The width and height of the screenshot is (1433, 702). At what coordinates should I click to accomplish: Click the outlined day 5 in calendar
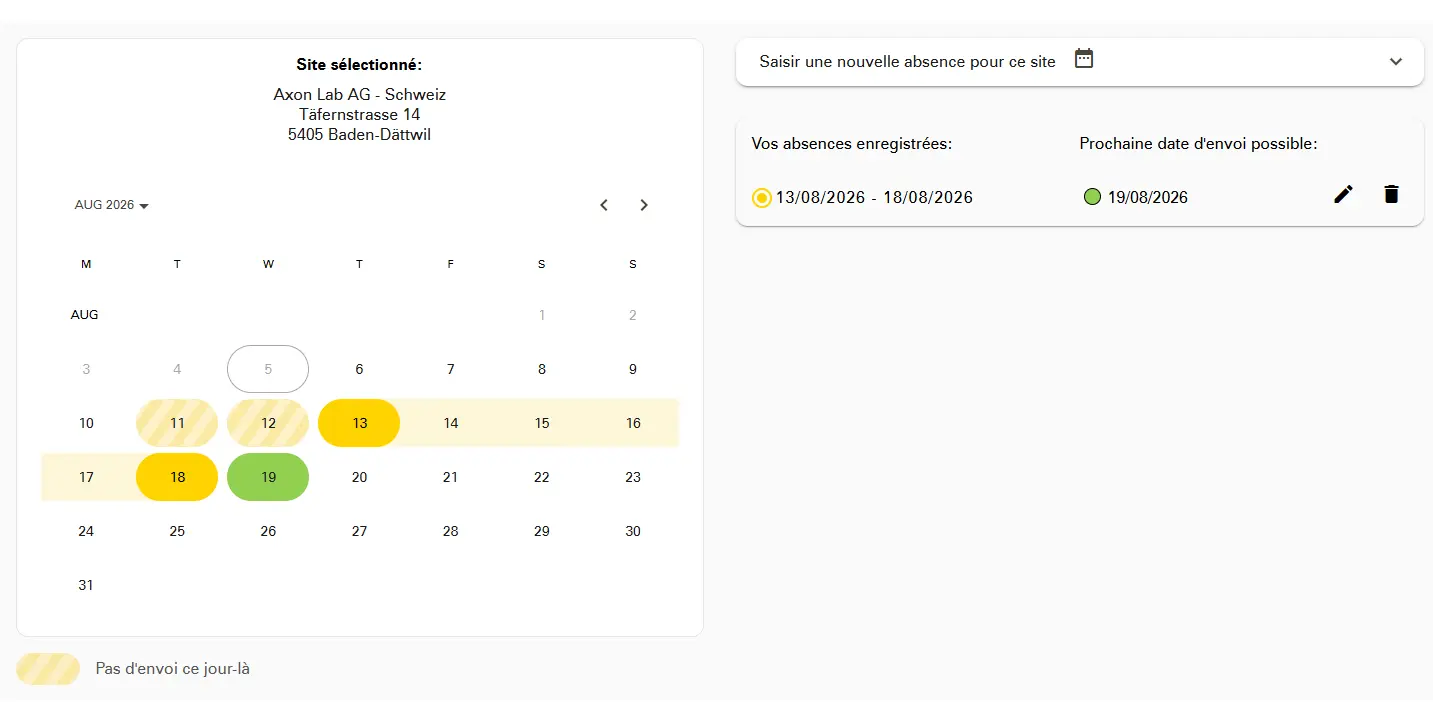click(x=268, y=369)
